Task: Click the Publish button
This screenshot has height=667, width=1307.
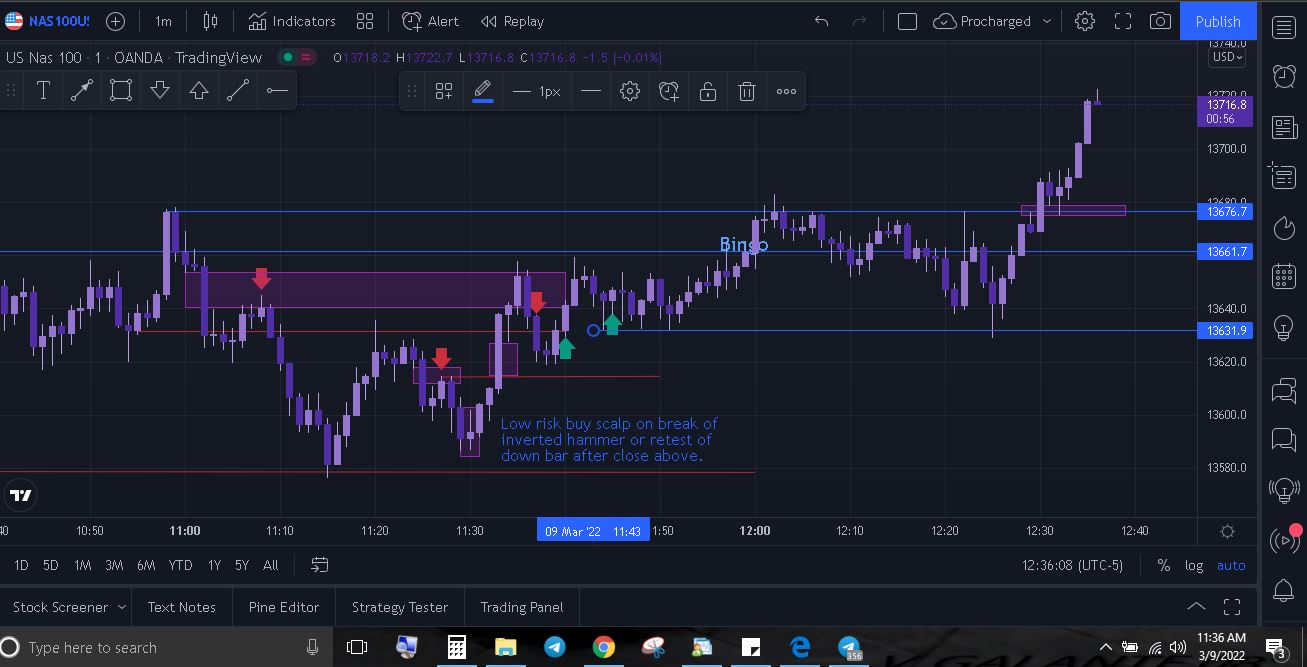Action: [1218, 21]
